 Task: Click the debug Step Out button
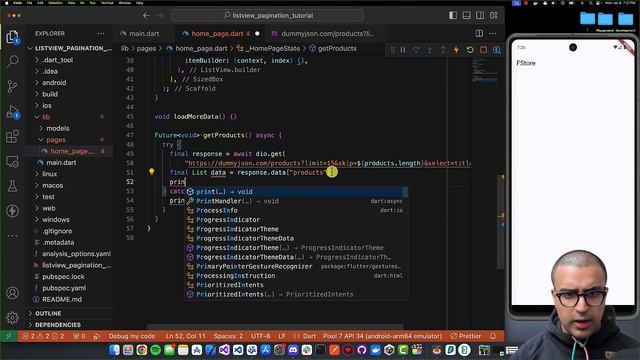tap(443, 50)
